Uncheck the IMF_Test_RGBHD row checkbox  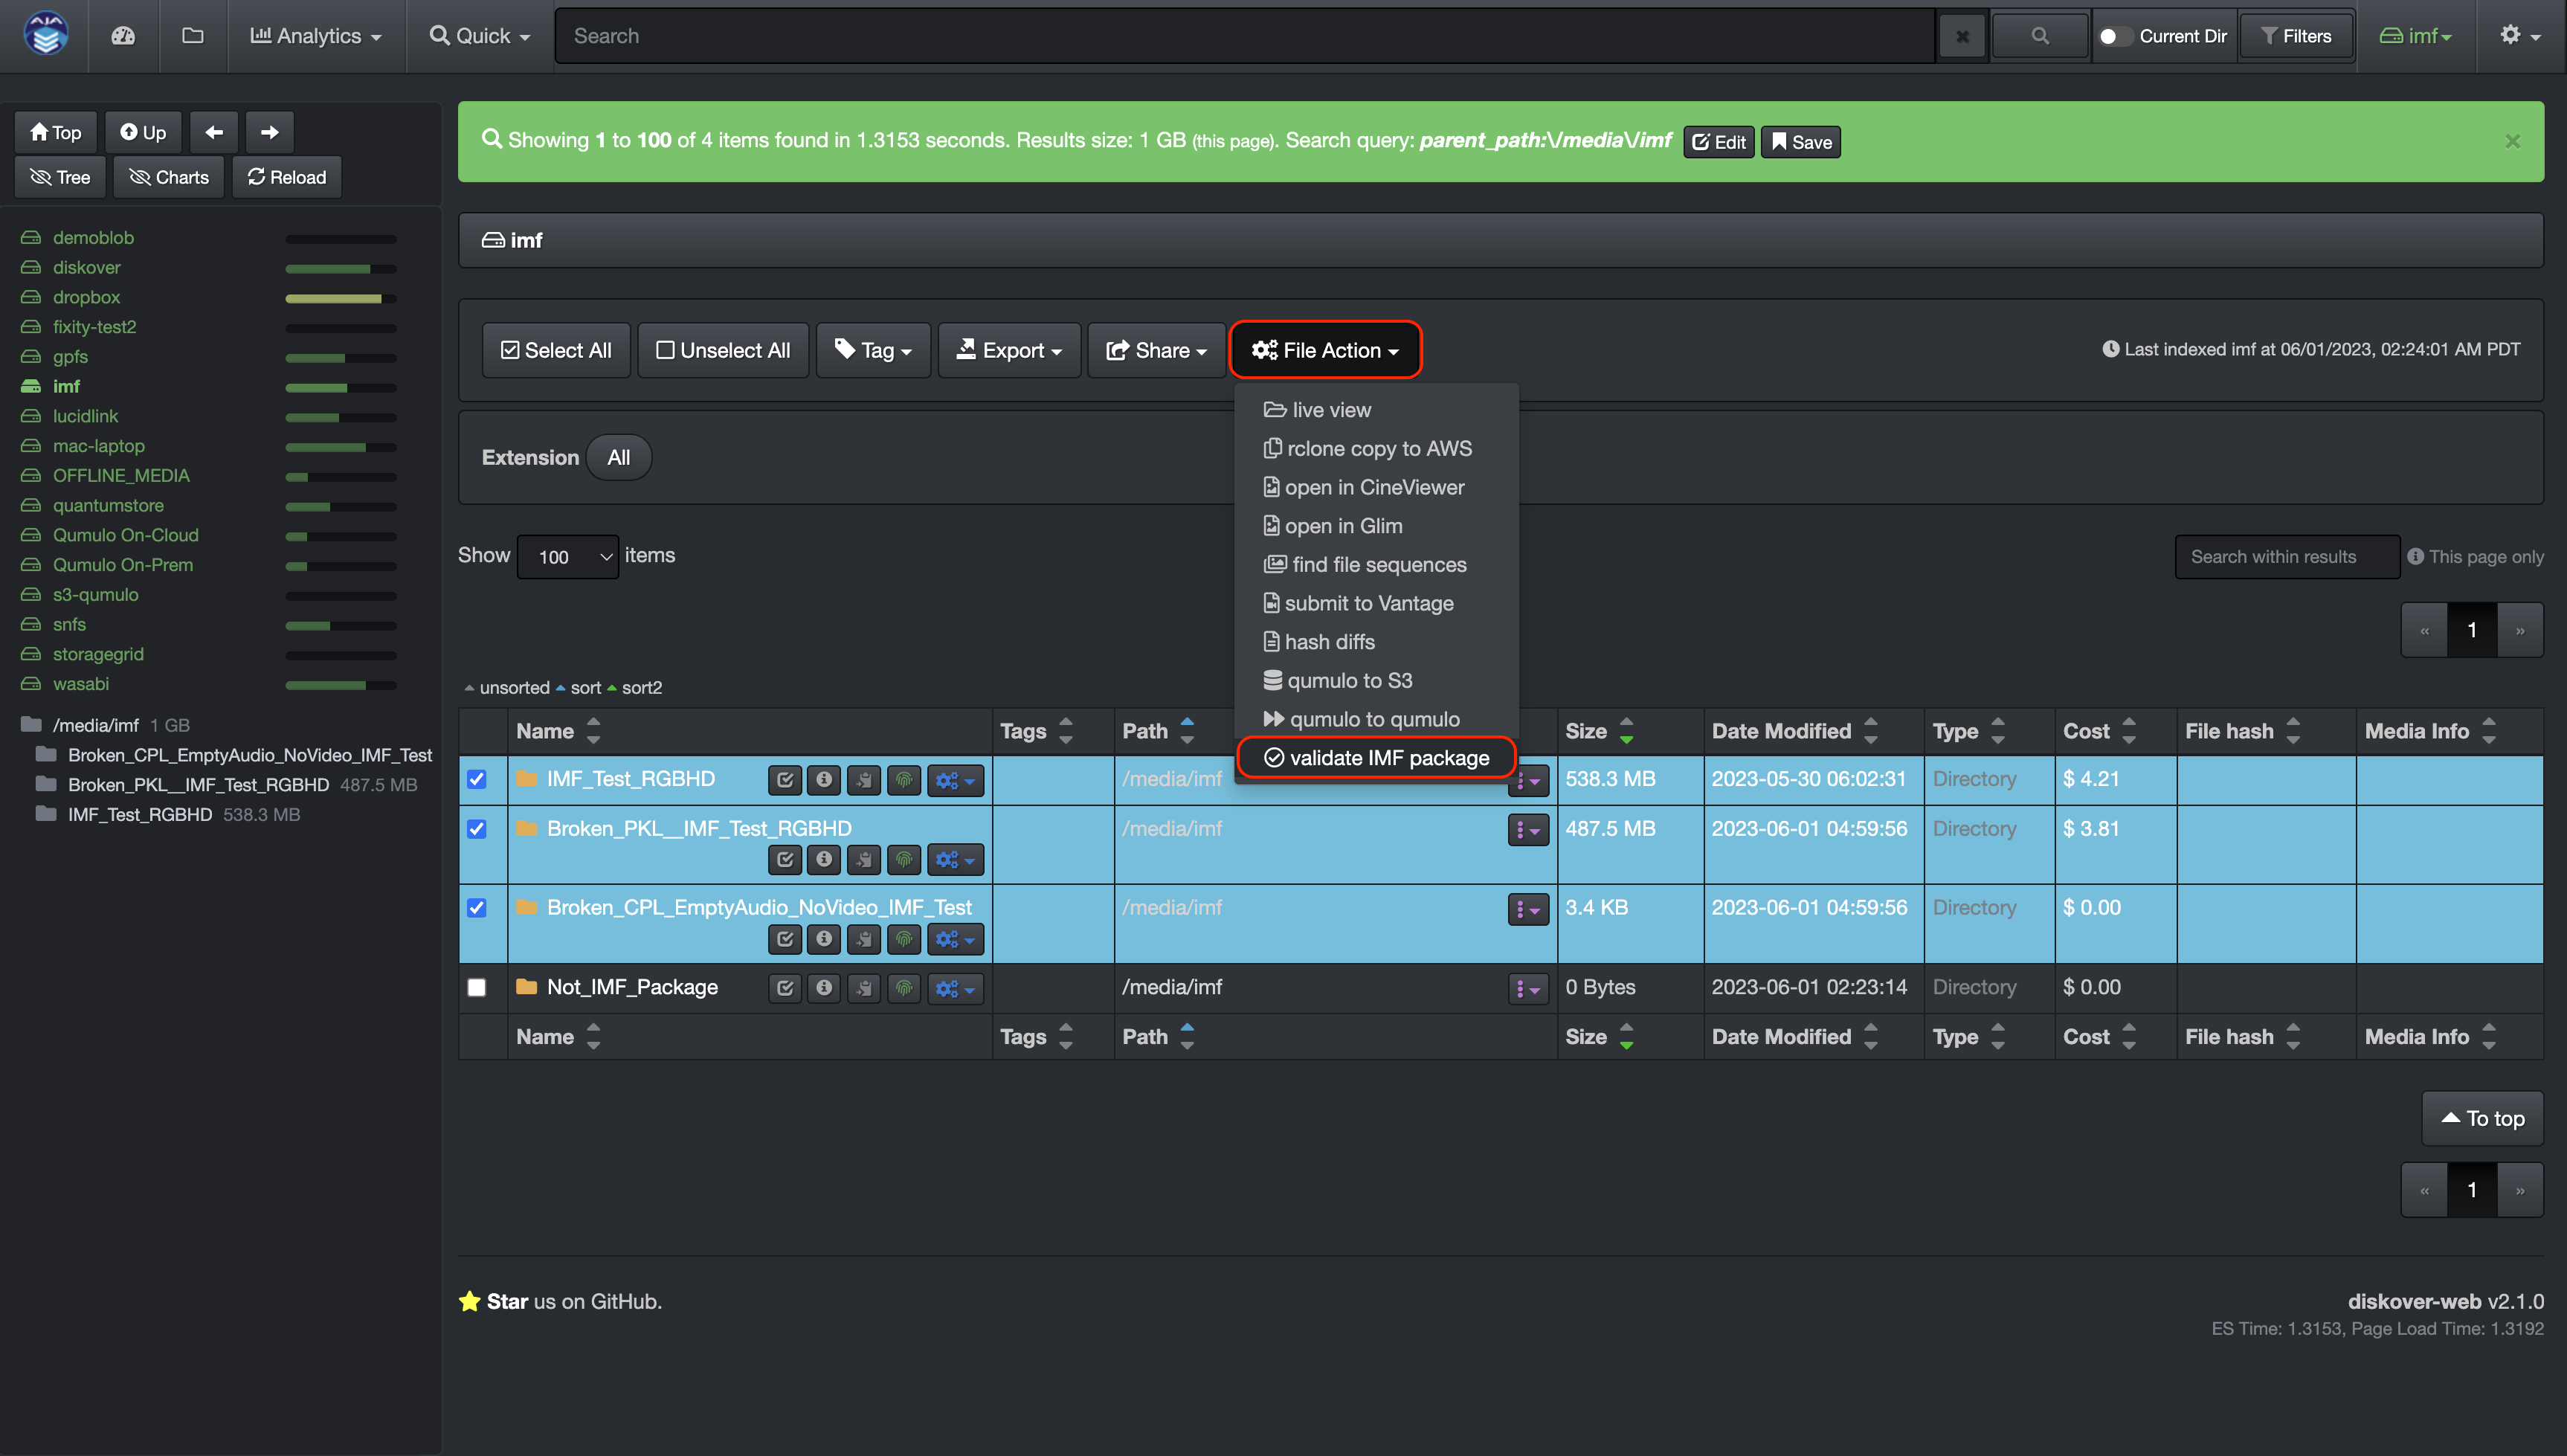[477, 780]
